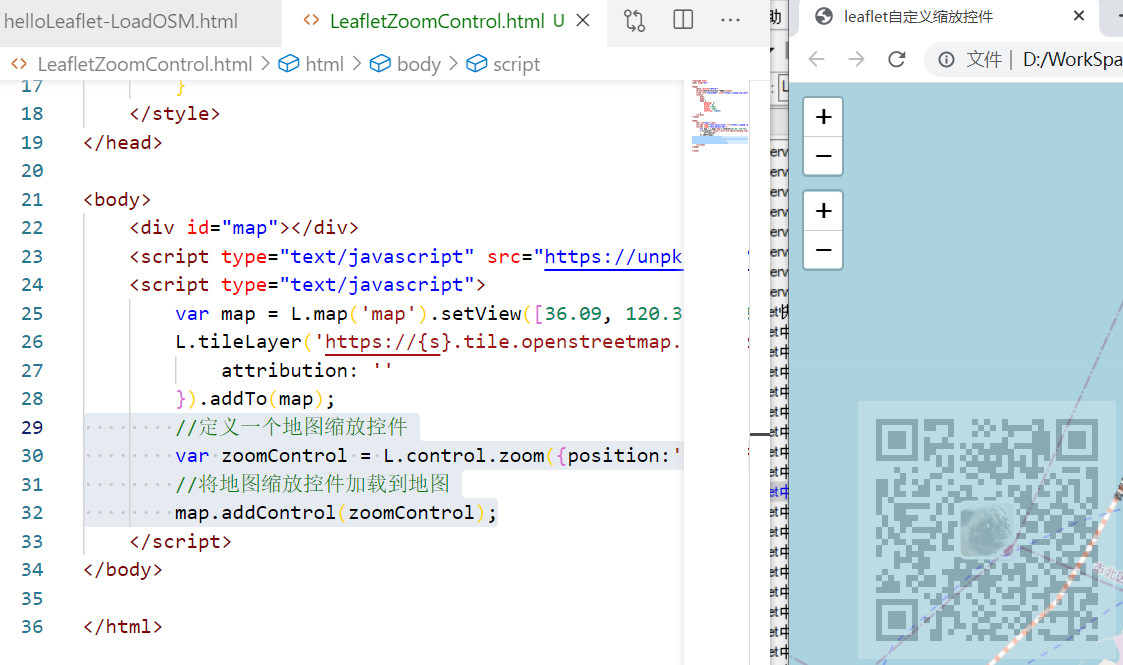Open source control changes icon in editor
Screen dimensions: 1123x665
click(x=635, y=21)
